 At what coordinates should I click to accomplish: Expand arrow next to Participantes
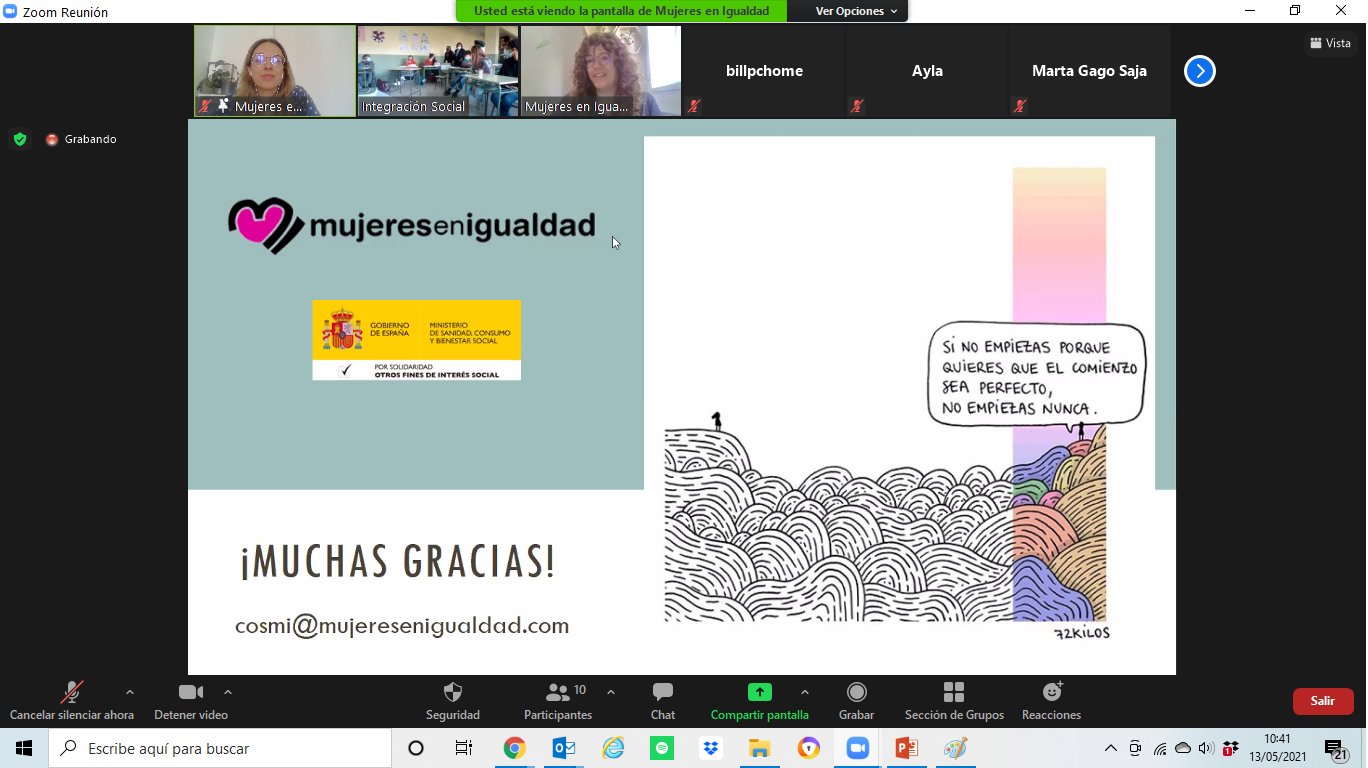(611, 692)
